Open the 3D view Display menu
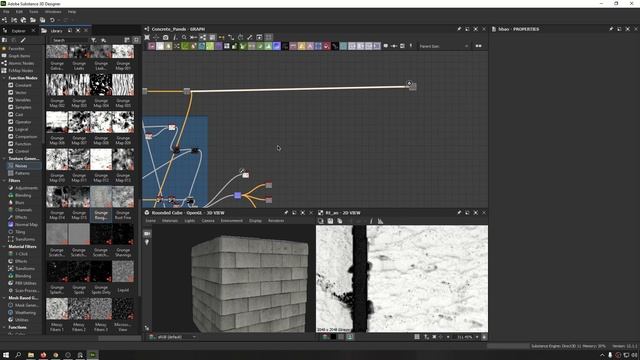This screenshot has width=640, height=360. 255,221
